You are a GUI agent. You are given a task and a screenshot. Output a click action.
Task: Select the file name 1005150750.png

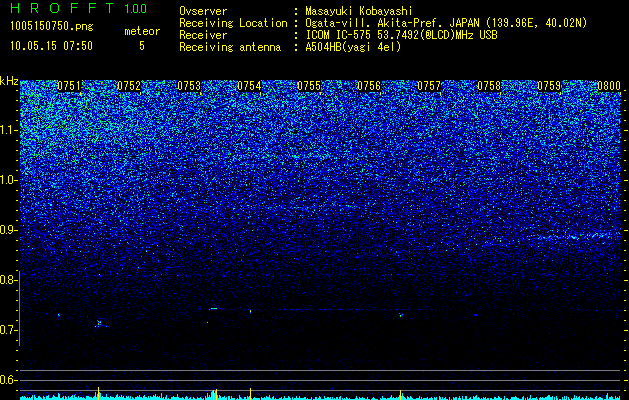pyautogui.click(x=52, y=27)
